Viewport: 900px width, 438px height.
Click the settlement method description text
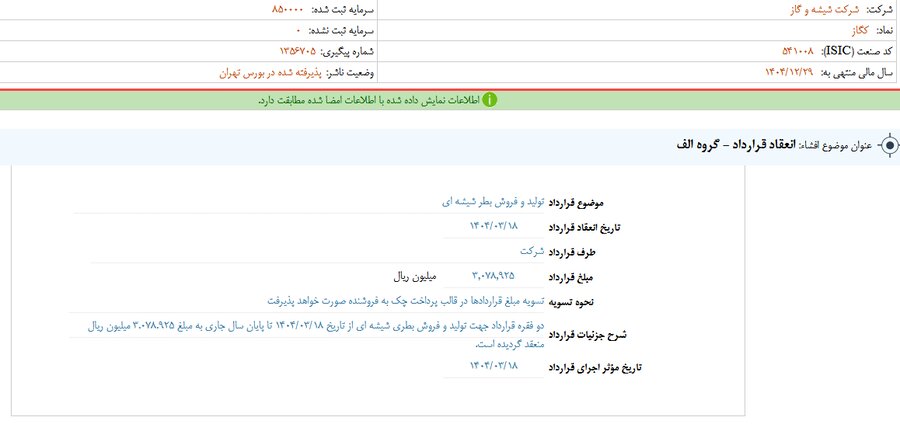405,300
